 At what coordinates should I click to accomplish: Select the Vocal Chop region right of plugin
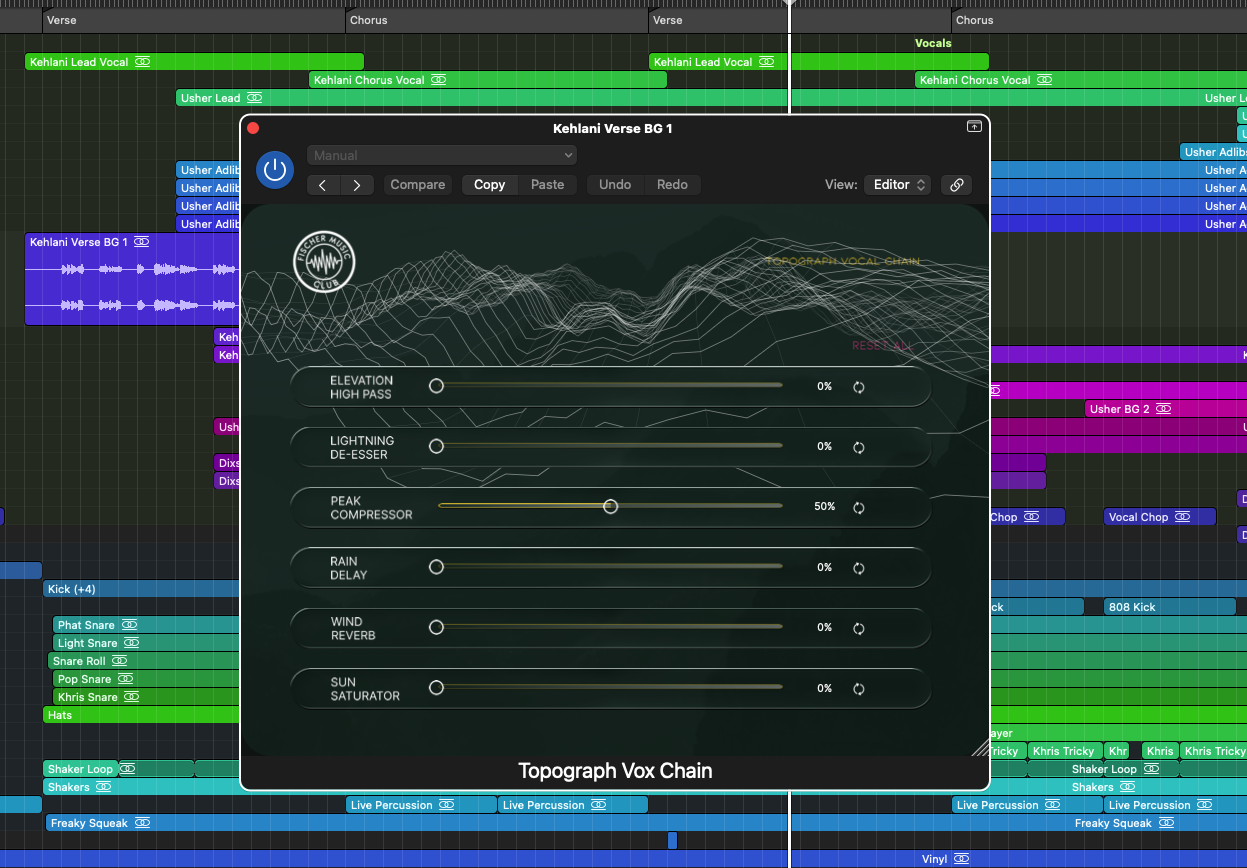pos(1160,517)
